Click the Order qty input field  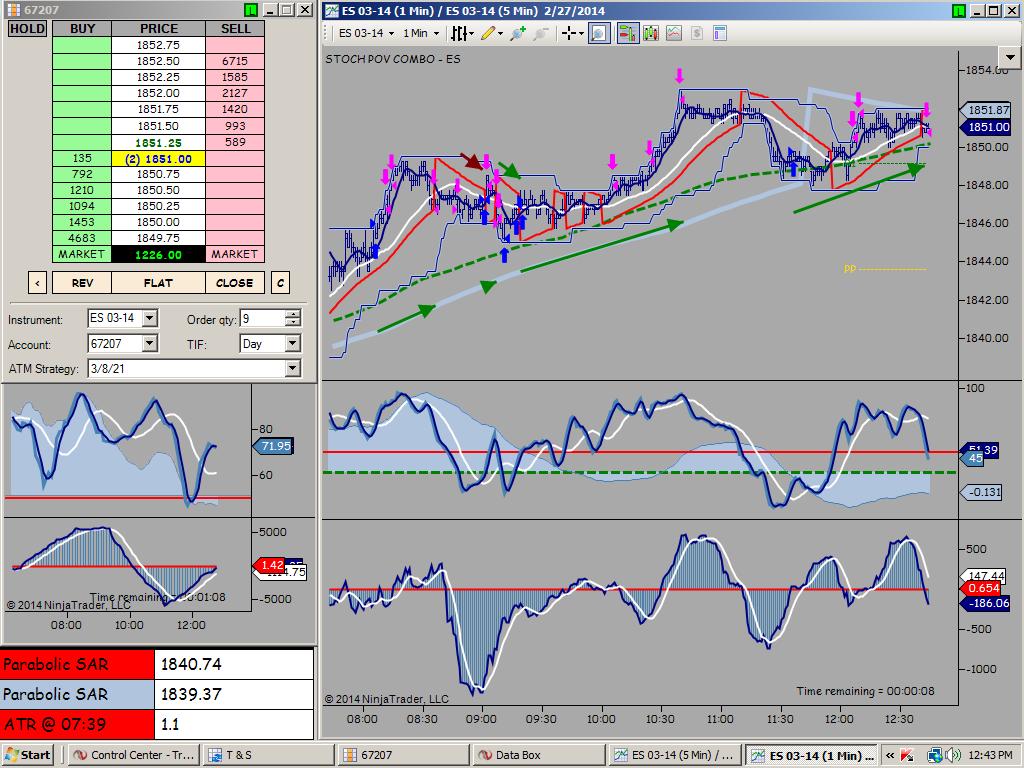[263, 319]
